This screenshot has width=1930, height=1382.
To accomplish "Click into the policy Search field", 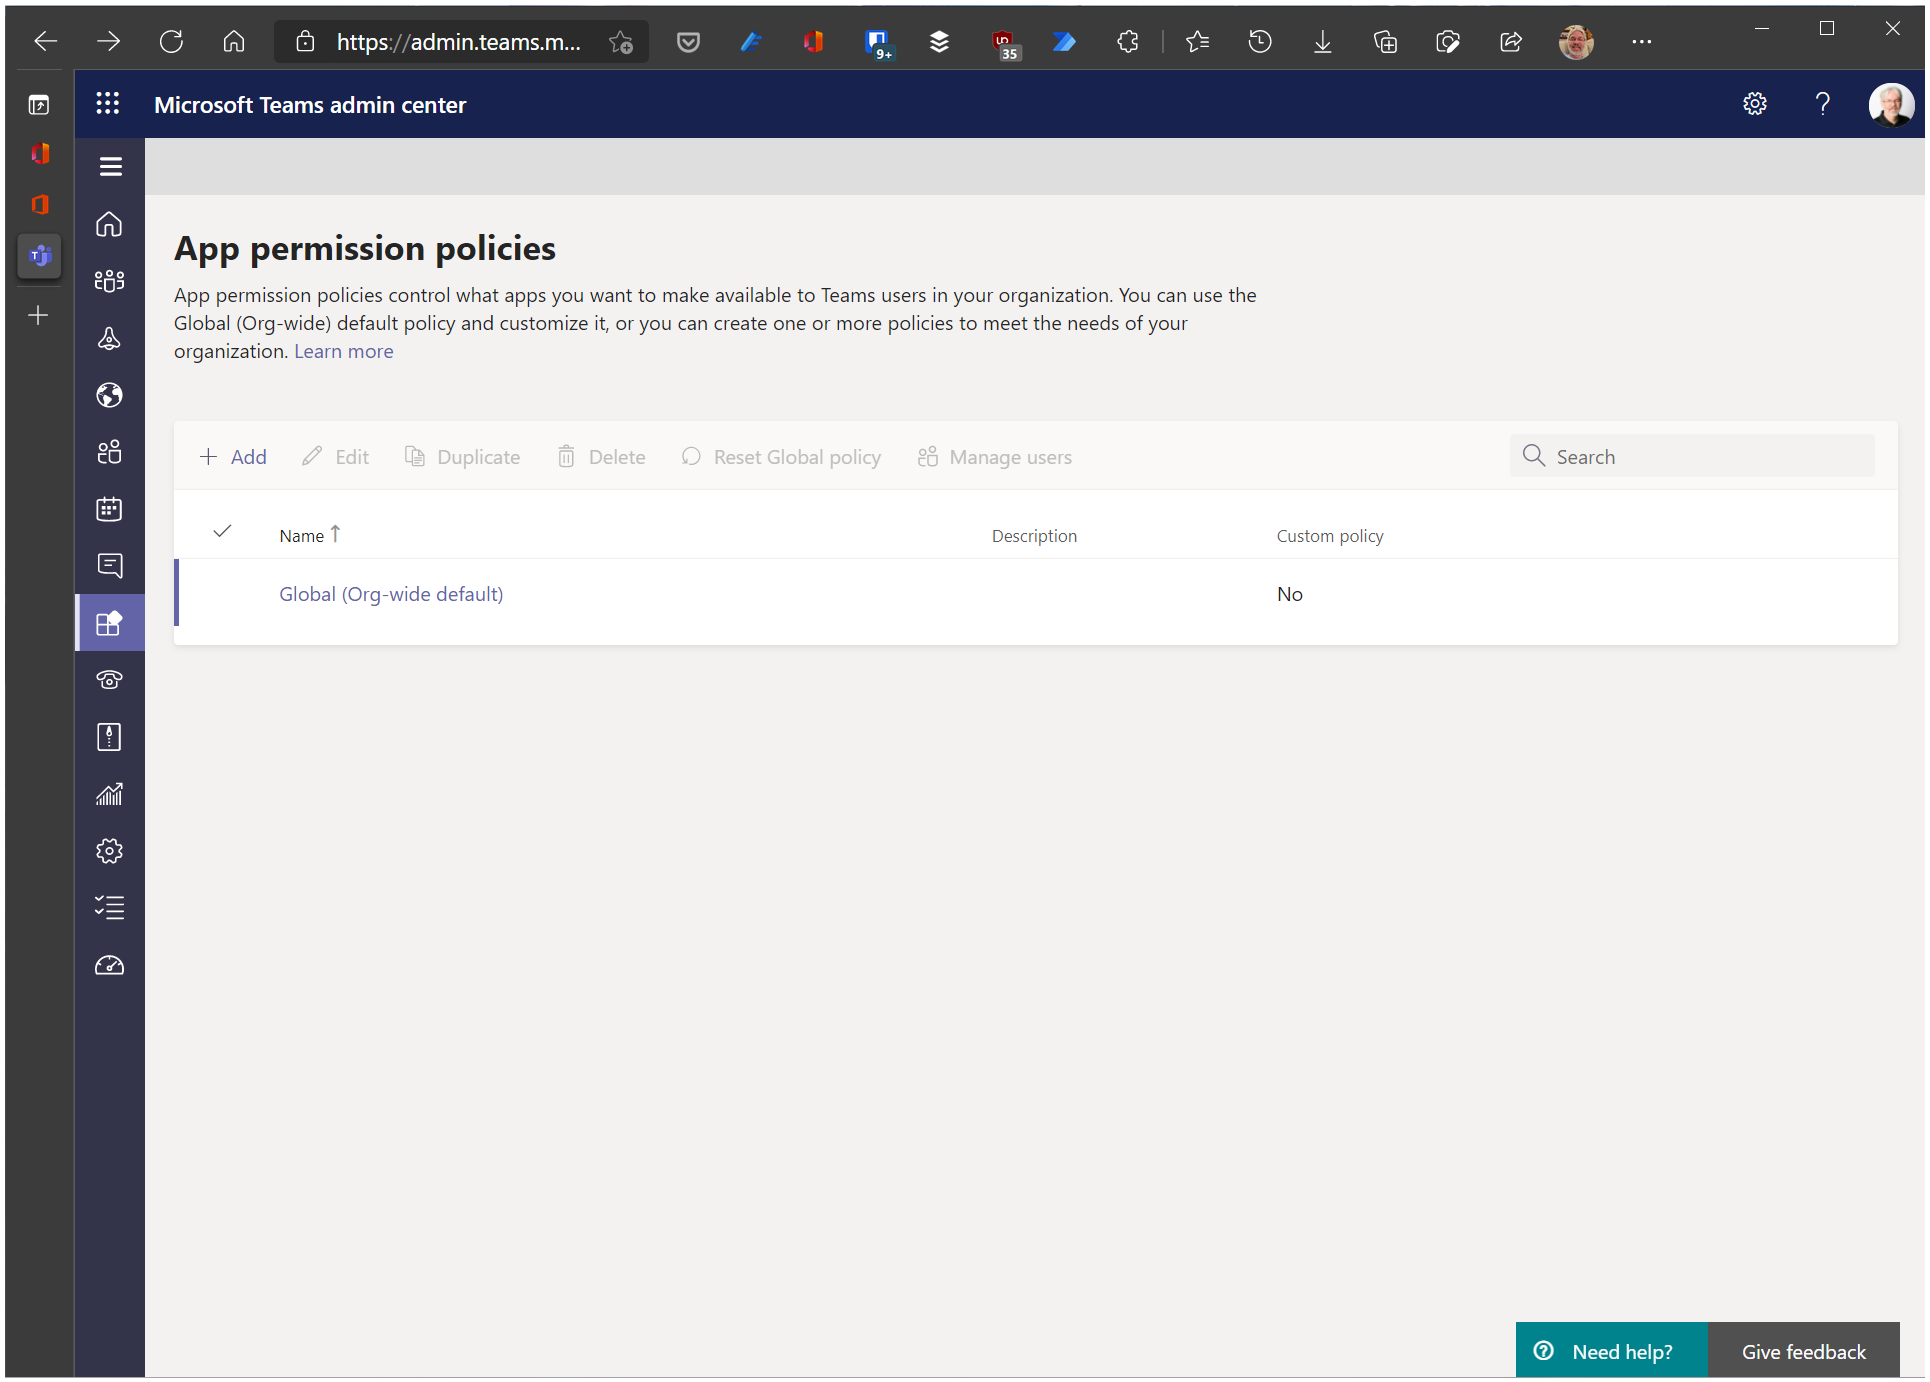I will pos(1700,457).
